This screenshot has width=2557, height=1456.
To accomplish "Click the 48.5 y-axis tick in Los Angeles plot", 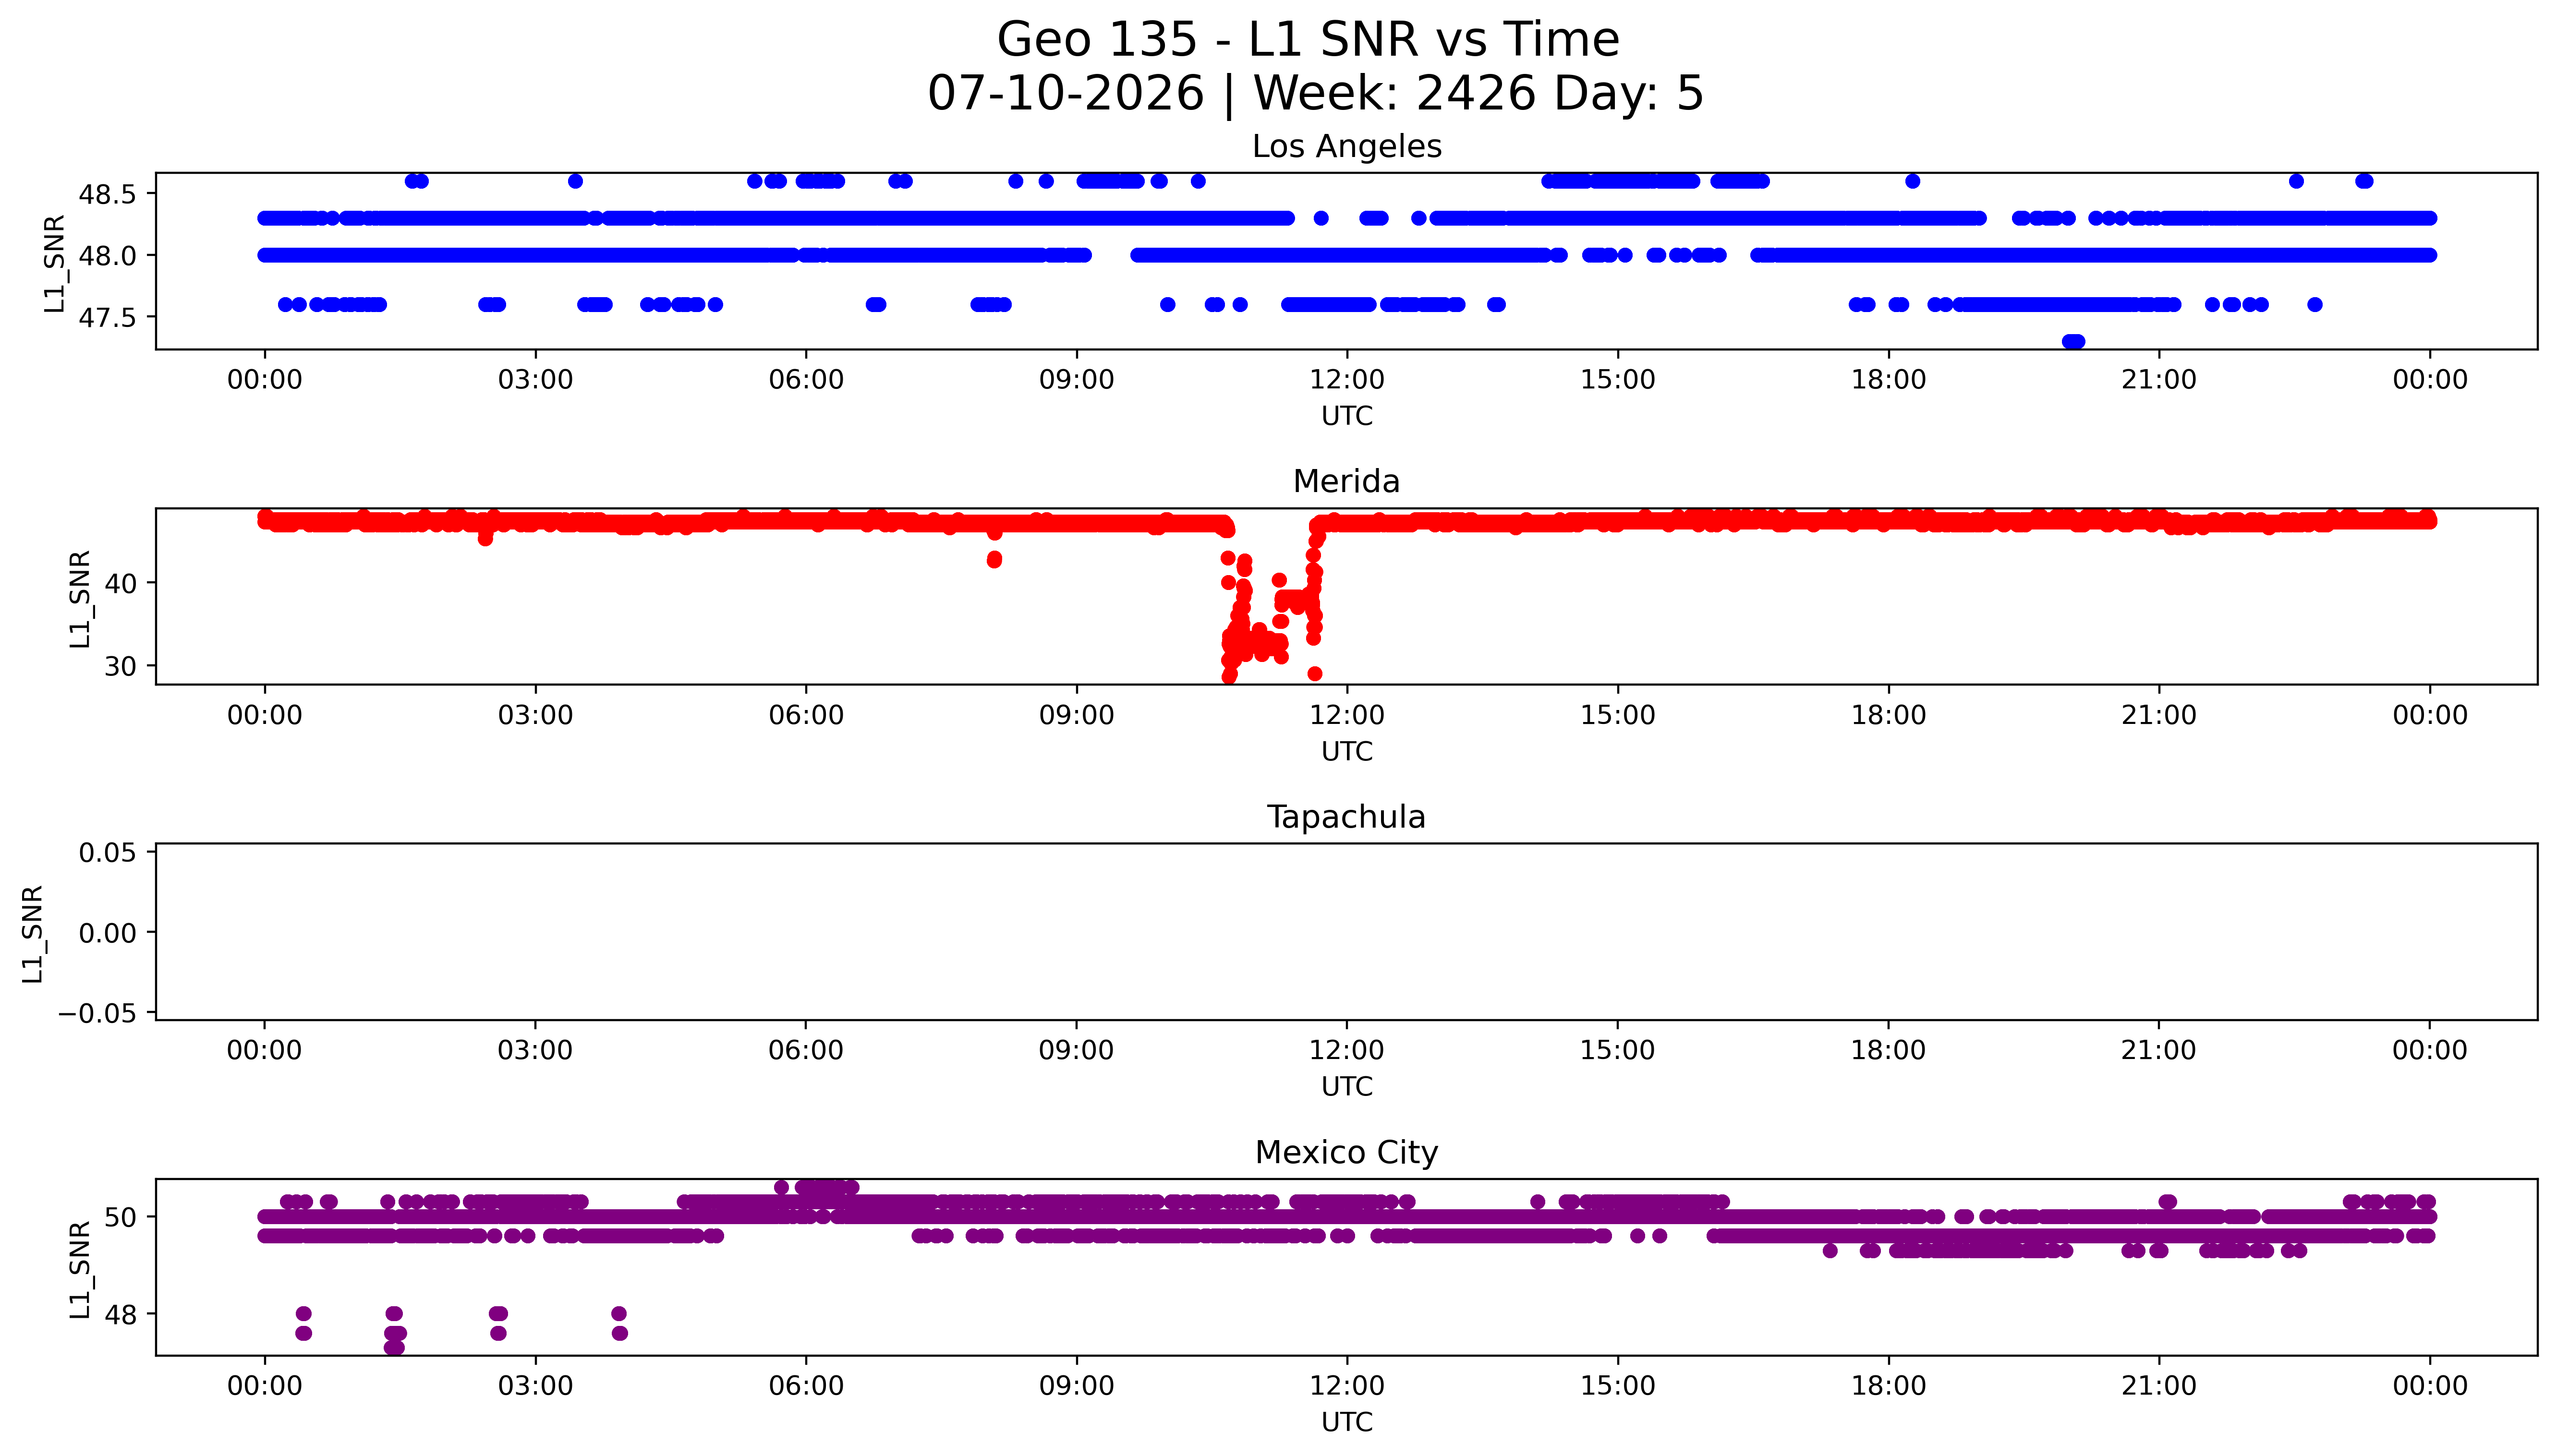I will [x=107, y=194].
